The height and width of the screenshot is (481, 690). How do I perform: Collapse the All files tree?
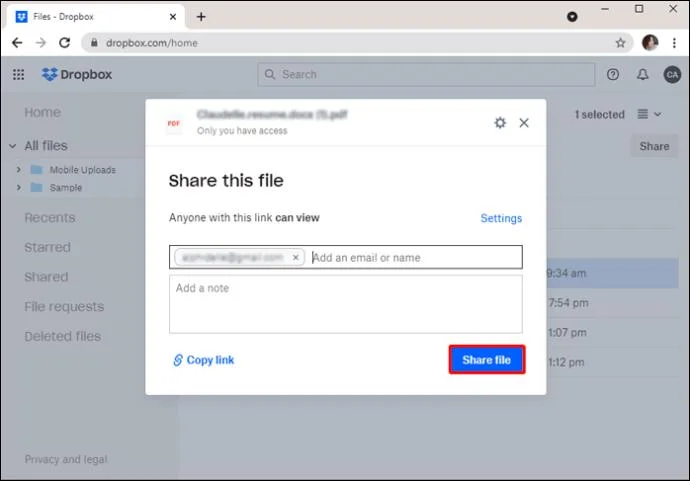13,146
